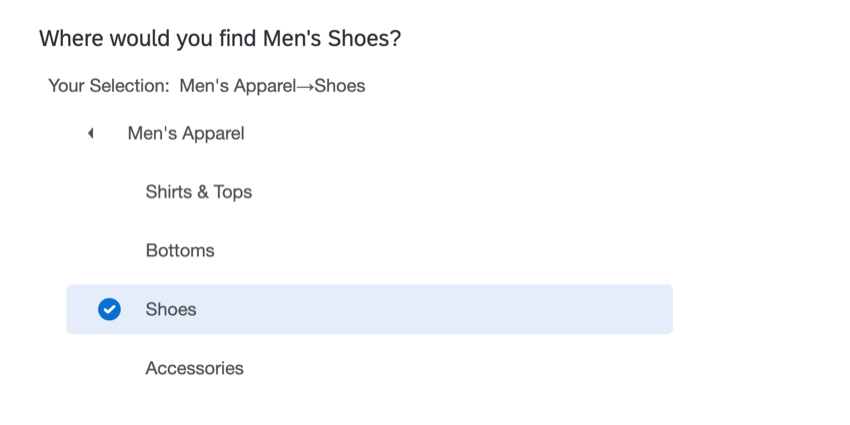Image resolution: width=850 pixels, height=425 pixels.
Task: Toggle the Shoes row selection indicator
Action: [x=110, y=310]
